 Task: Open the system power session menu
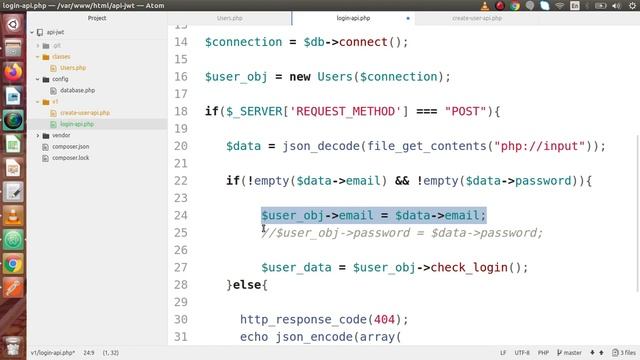click(x=632, y=5)
